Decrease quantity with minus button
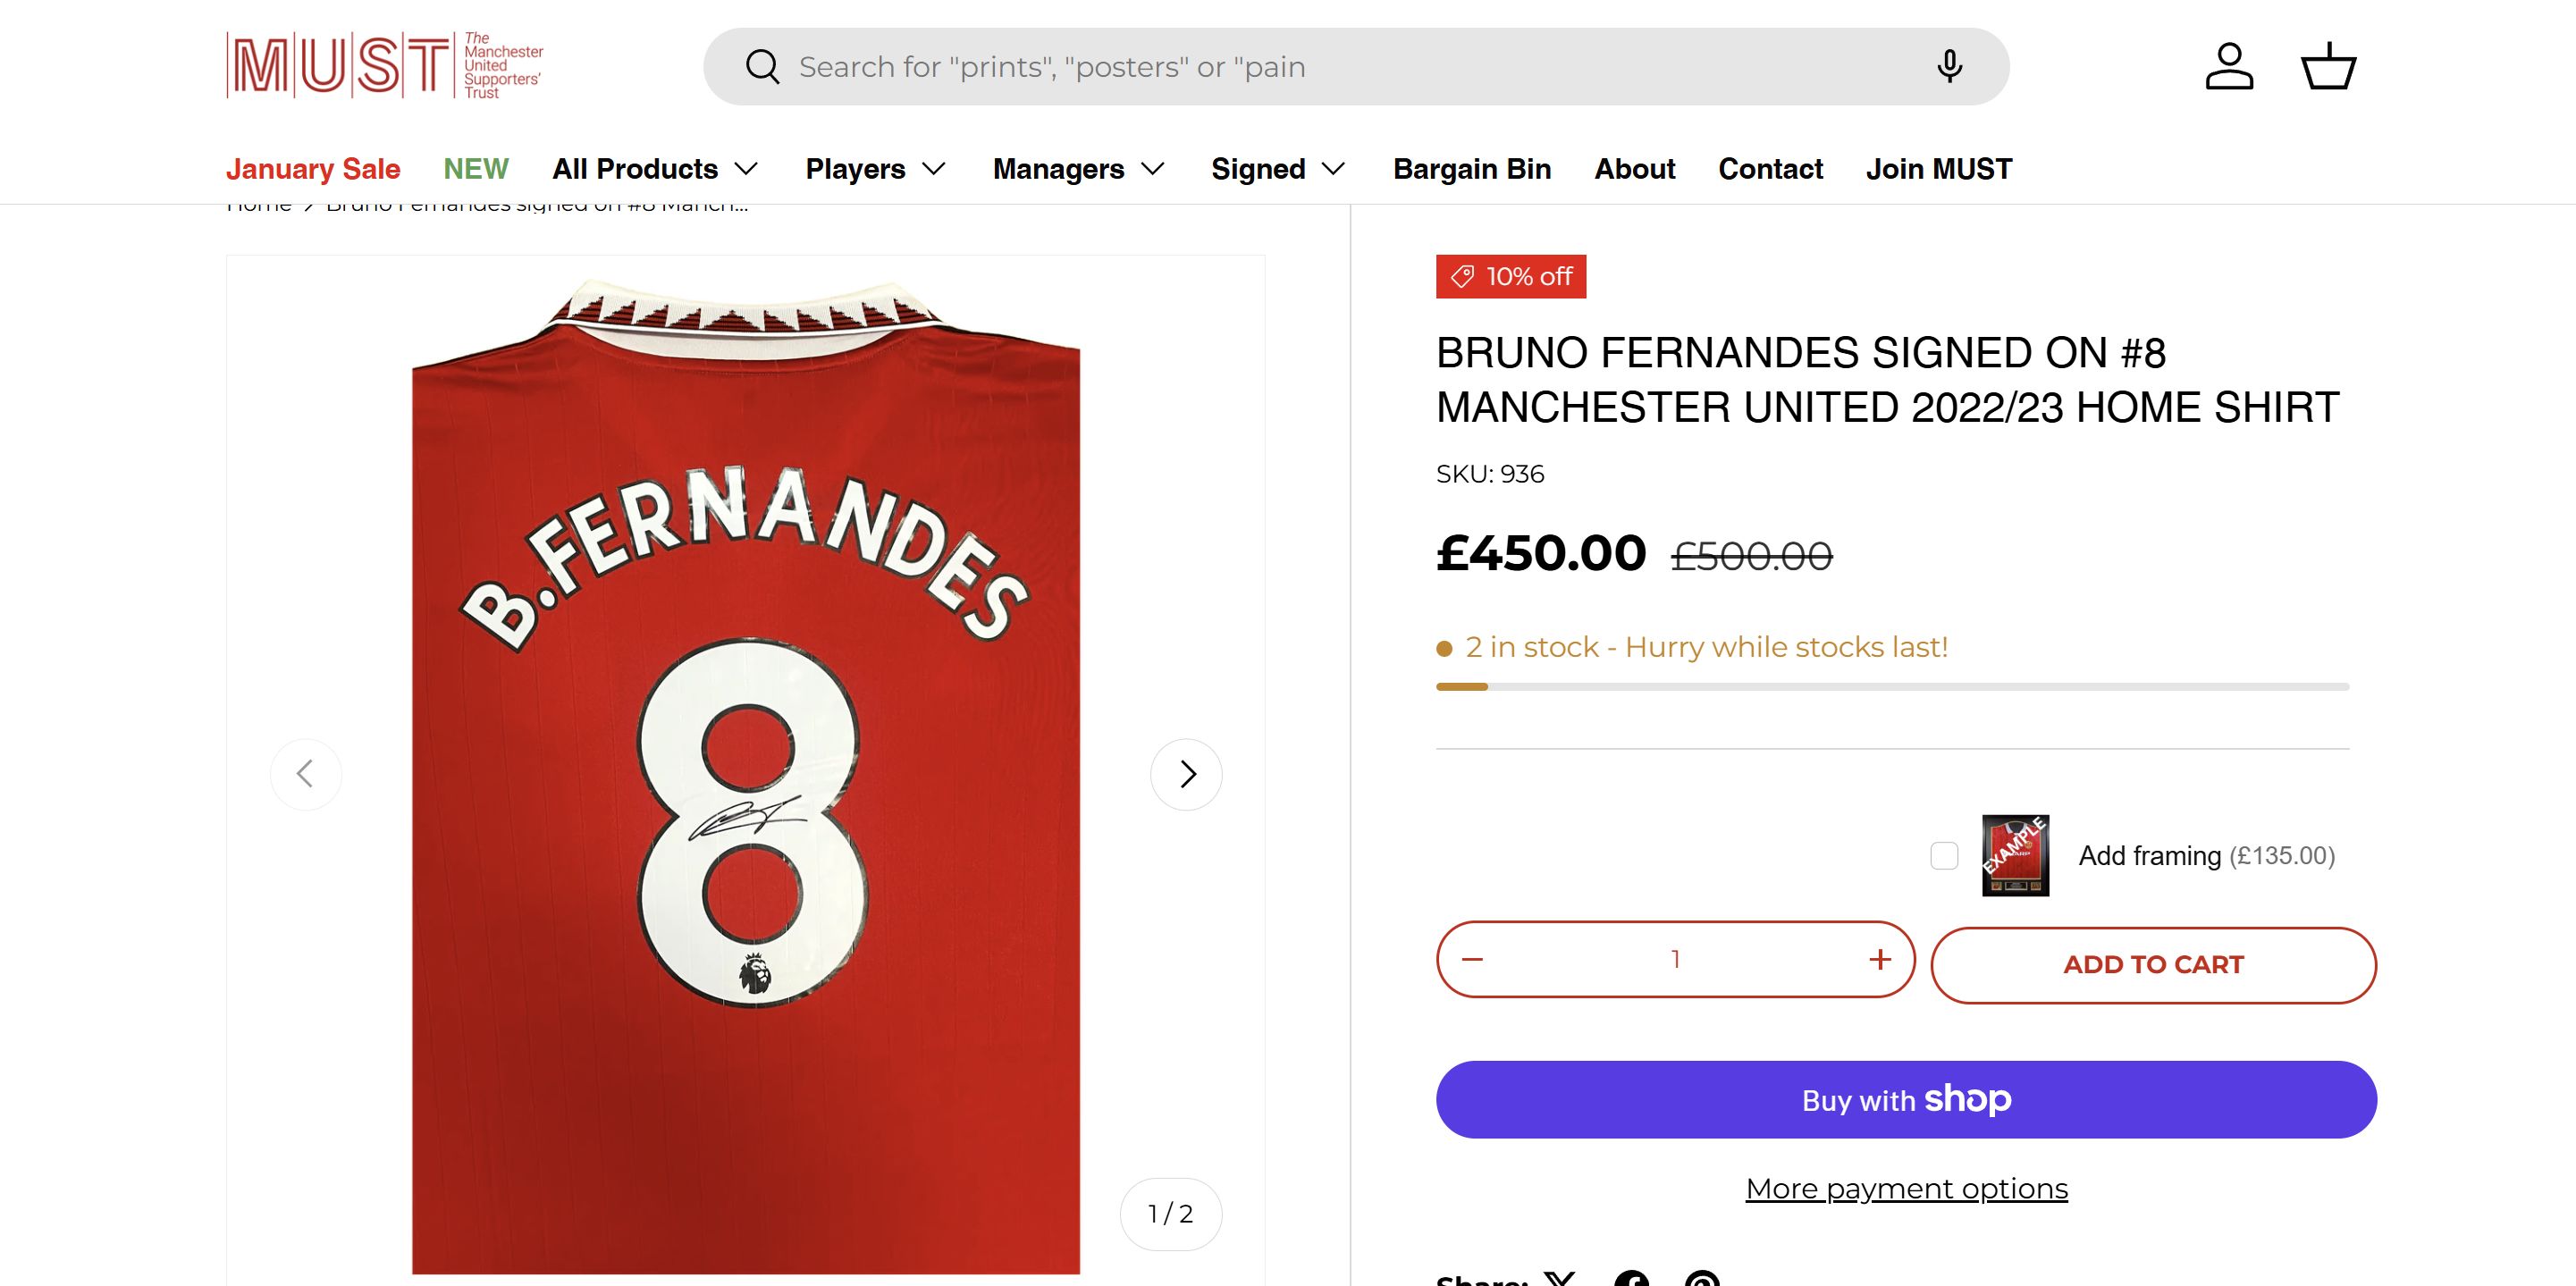The image size is (2576, 1286). pos(1472,960)
